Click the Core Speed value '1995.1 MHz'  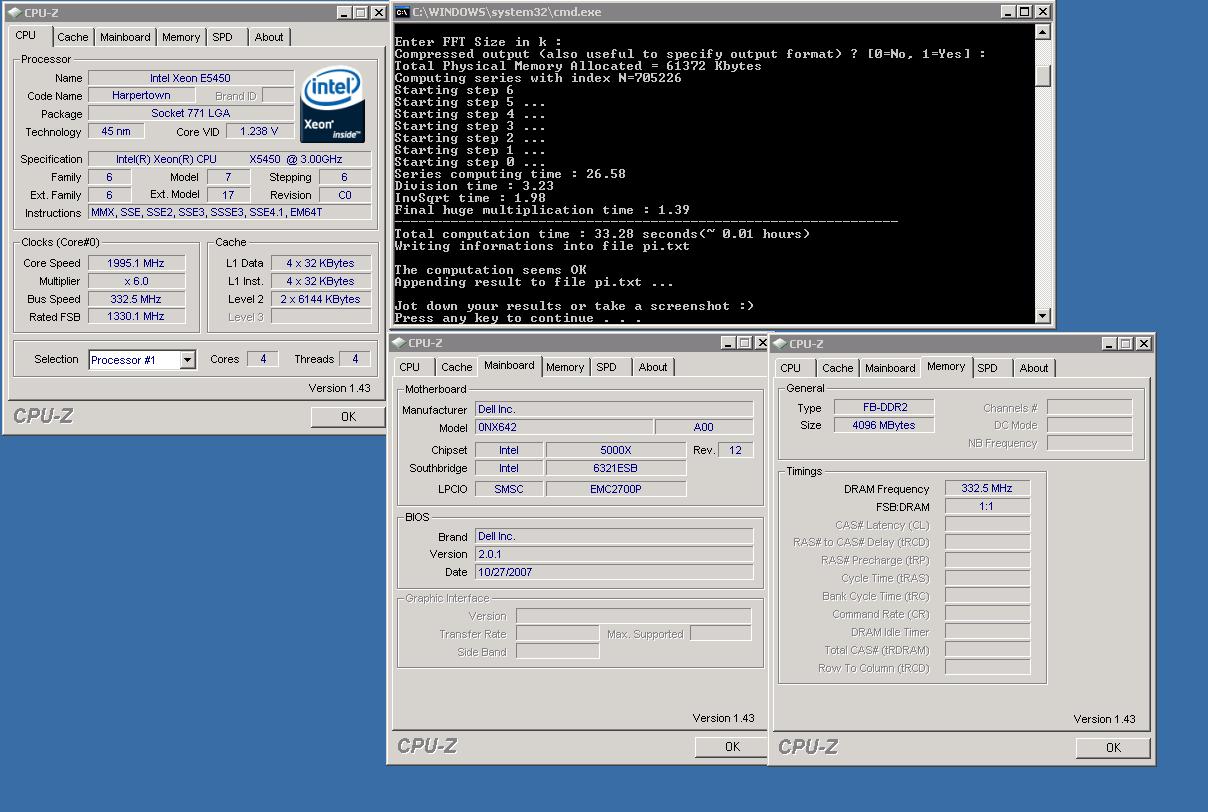pyautogui.click(x=135, y=263)
